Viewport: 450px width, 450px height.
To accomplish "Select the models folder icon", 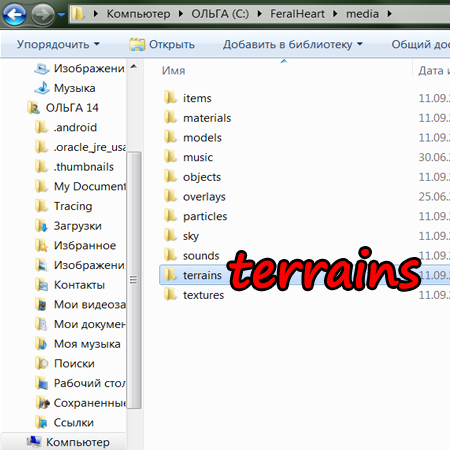I will [170, 137].
